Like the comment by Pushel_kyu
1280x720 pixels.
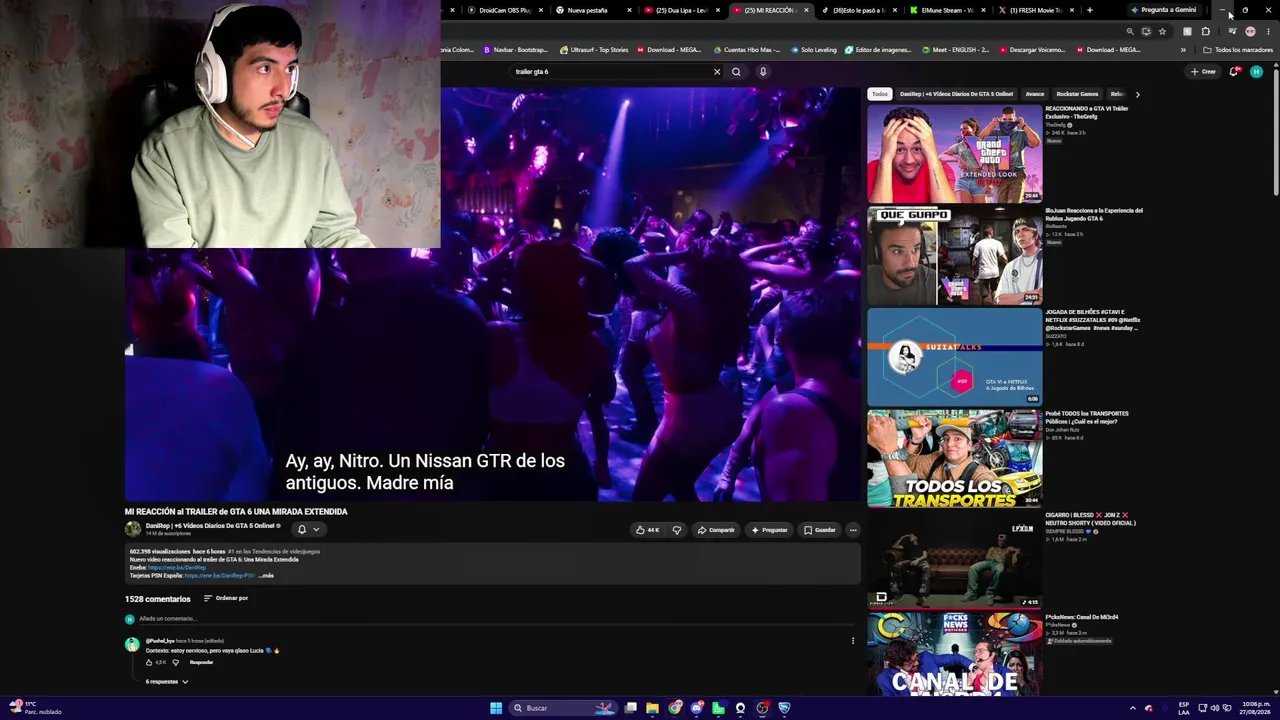[x=150, y=662]
